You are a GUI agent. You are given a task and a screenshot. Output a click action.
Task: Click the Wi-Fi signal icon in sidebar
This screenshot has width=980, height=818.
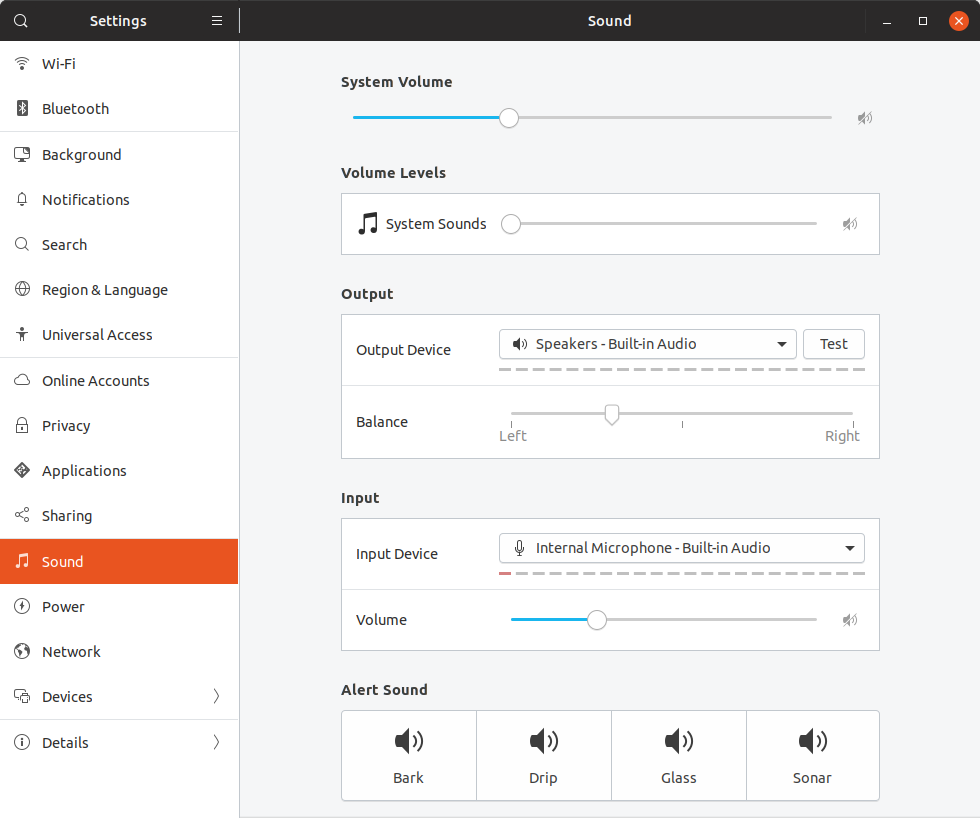click(22, 64)
